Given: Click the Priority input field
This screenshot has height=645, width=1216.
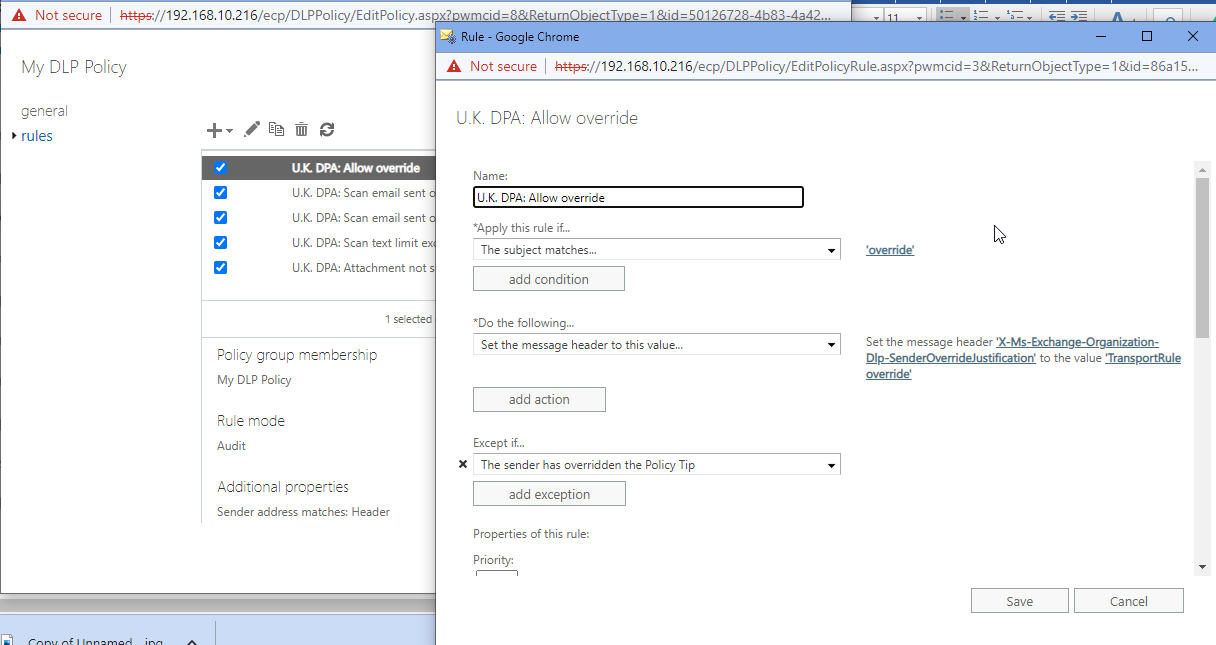Looking at the screenshot, I should pyautogui.click(x=496, y=572).
